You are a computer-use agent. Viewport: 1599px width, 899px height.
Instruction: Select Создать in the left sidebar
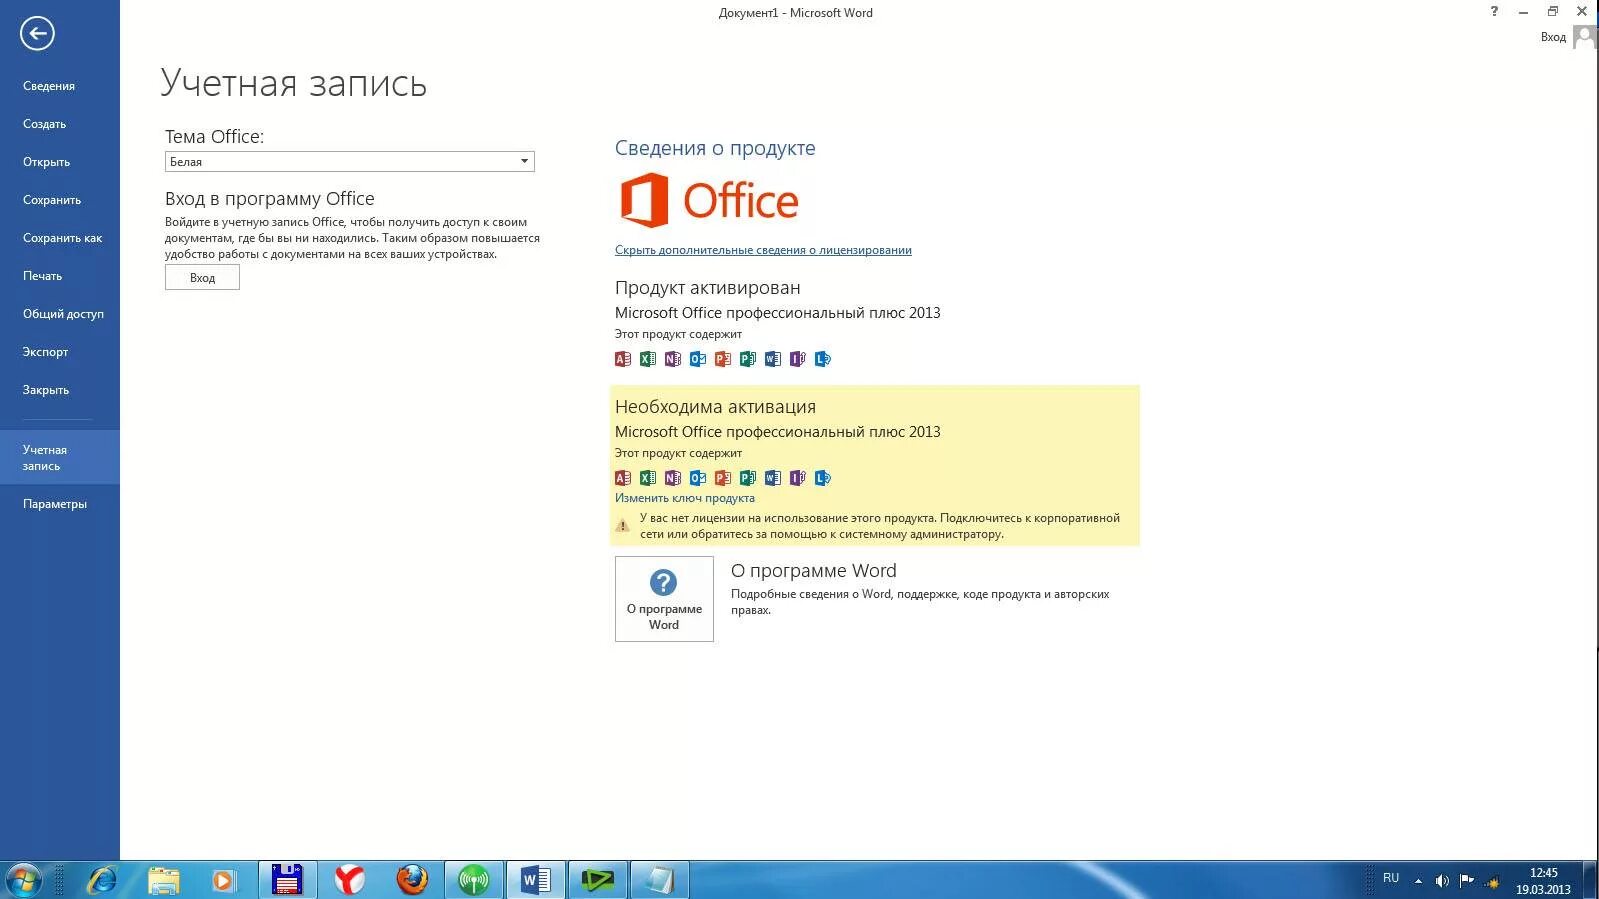coord(44,124)
